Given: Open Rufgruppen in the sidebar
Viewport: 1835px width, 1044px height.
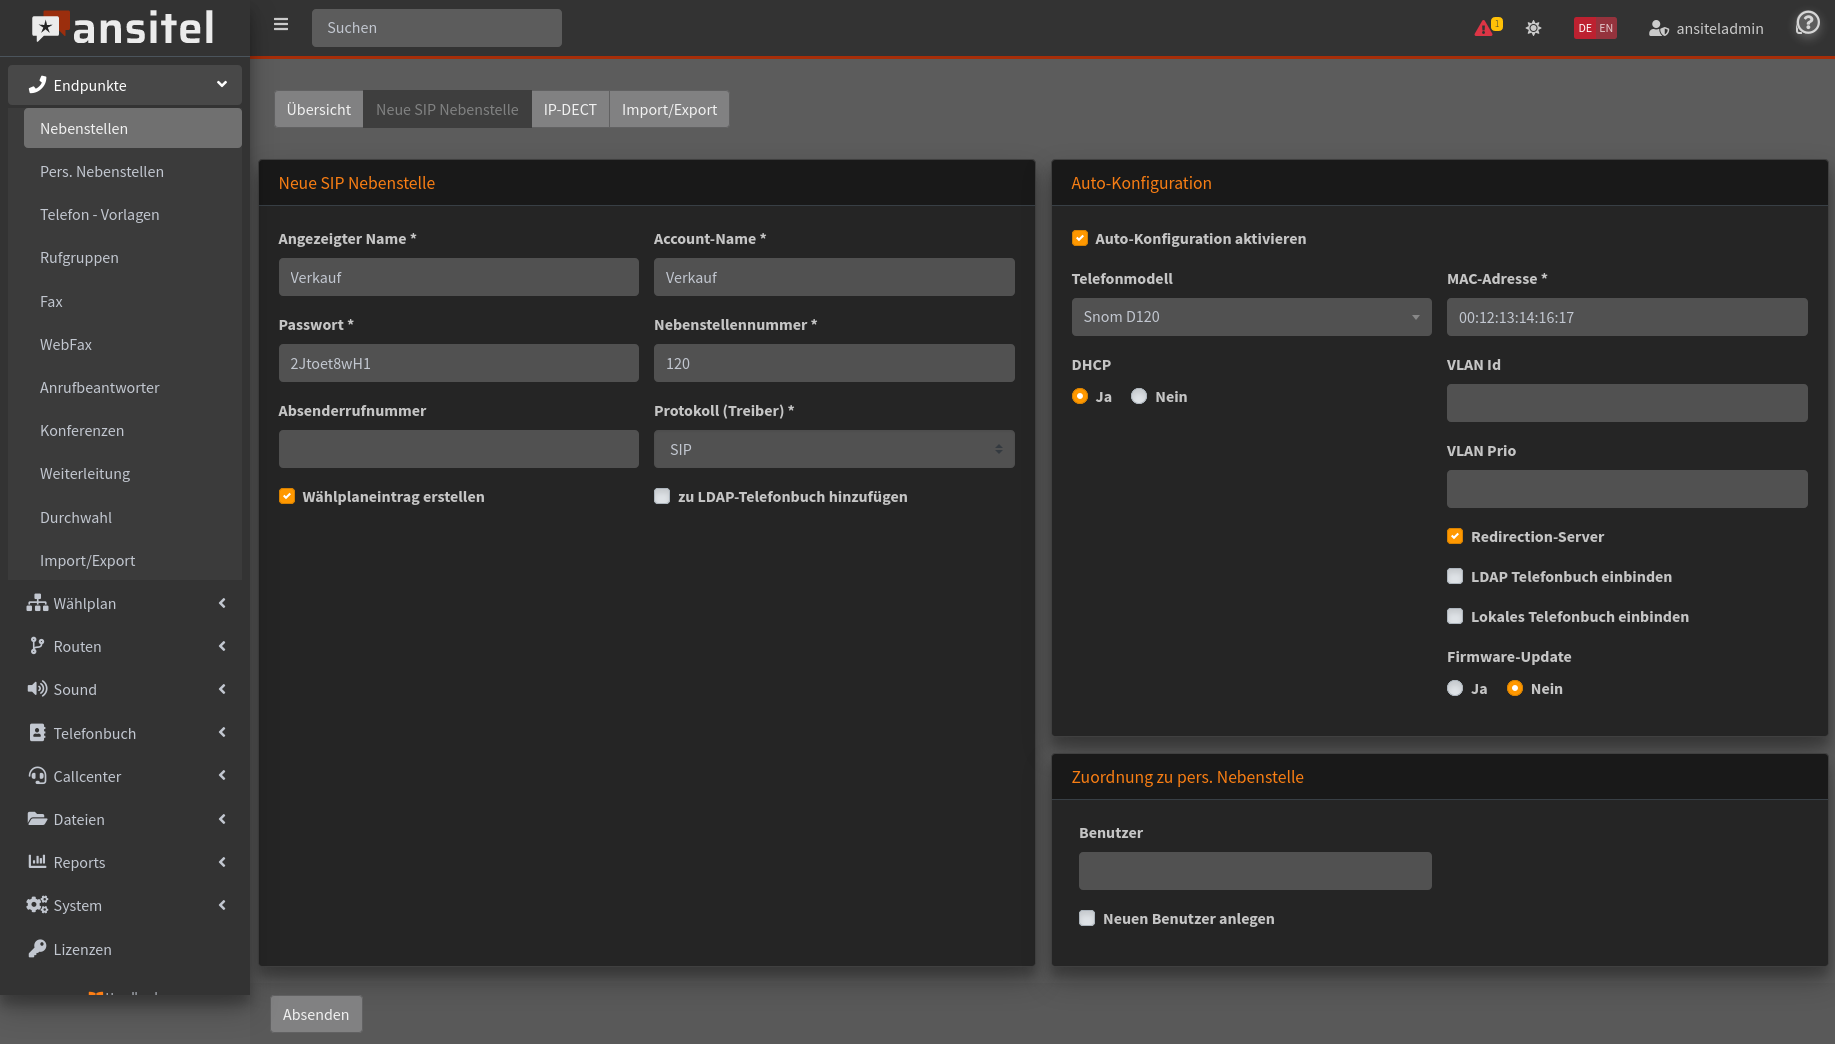Looking at the screenshot, I should coord(79,258).
